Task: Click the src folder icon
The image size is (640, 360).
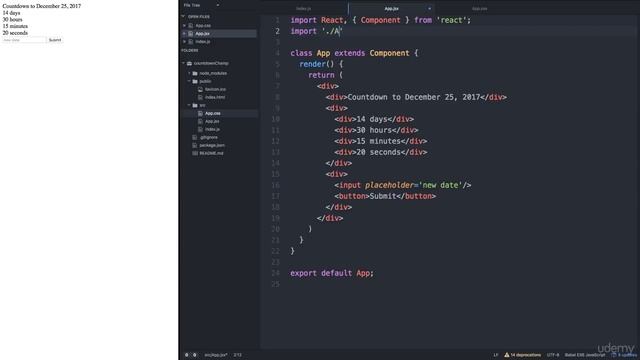Action: tap(195, 105)
